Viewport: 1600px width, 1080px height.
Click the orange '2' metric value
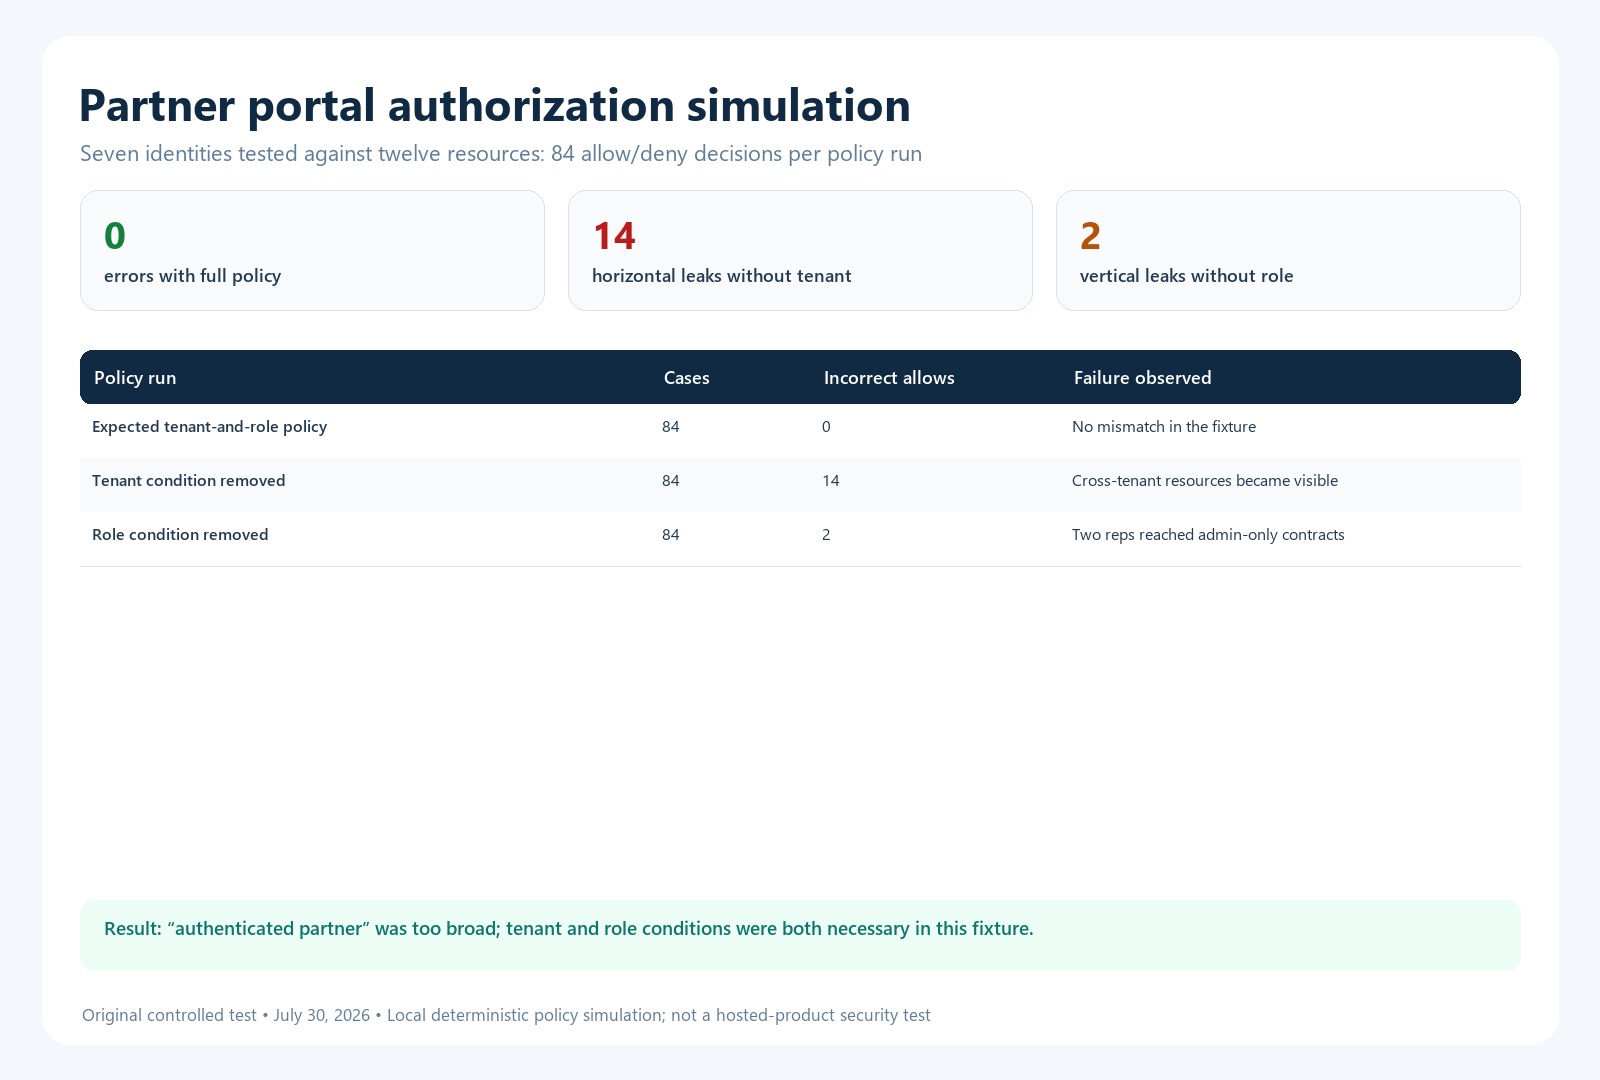(x=1090, y=236)
